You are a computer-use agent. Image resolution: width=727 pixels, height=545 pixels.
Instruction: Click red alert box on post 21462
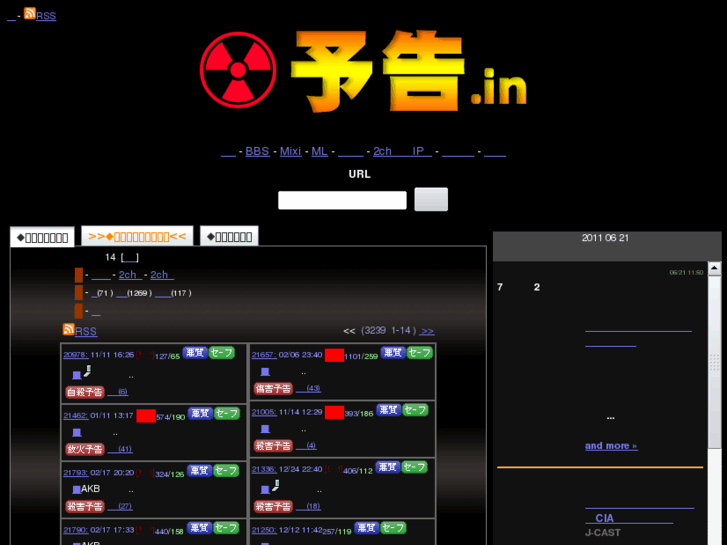click(x=146, y=416)
